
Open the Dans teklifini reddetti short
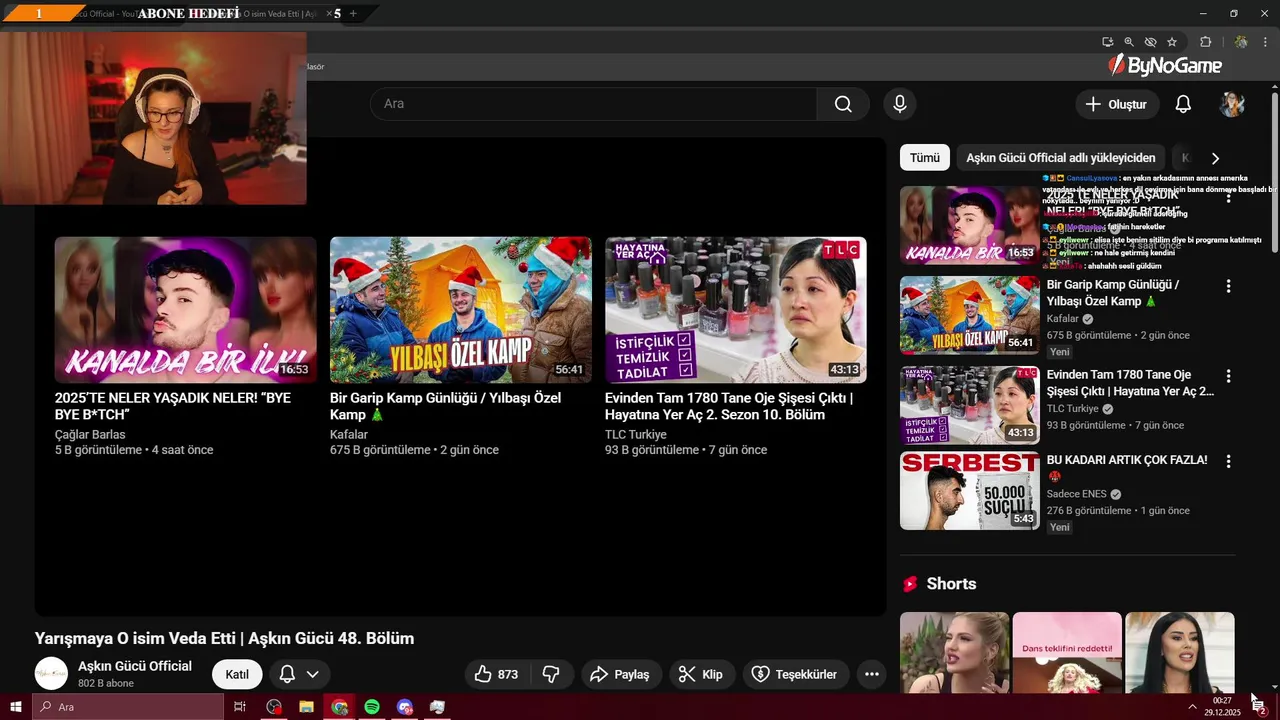point(1067,653)
